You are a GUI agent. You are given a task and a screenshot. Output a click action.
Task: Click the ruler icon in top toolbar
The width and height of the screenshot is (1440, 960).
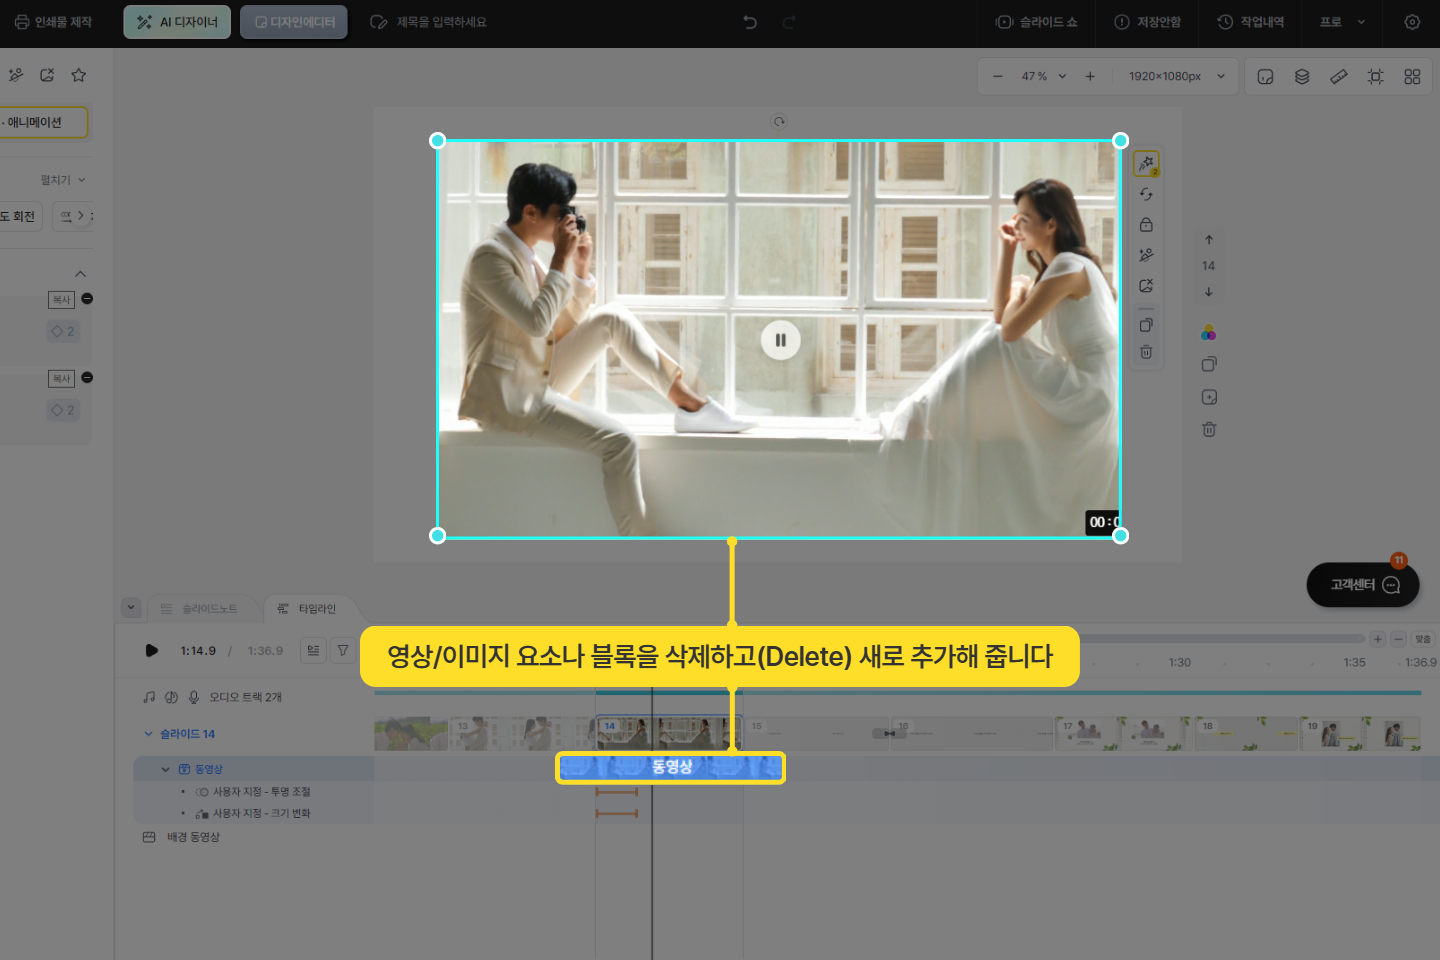pyautogui.click(x=1339, y=77)
